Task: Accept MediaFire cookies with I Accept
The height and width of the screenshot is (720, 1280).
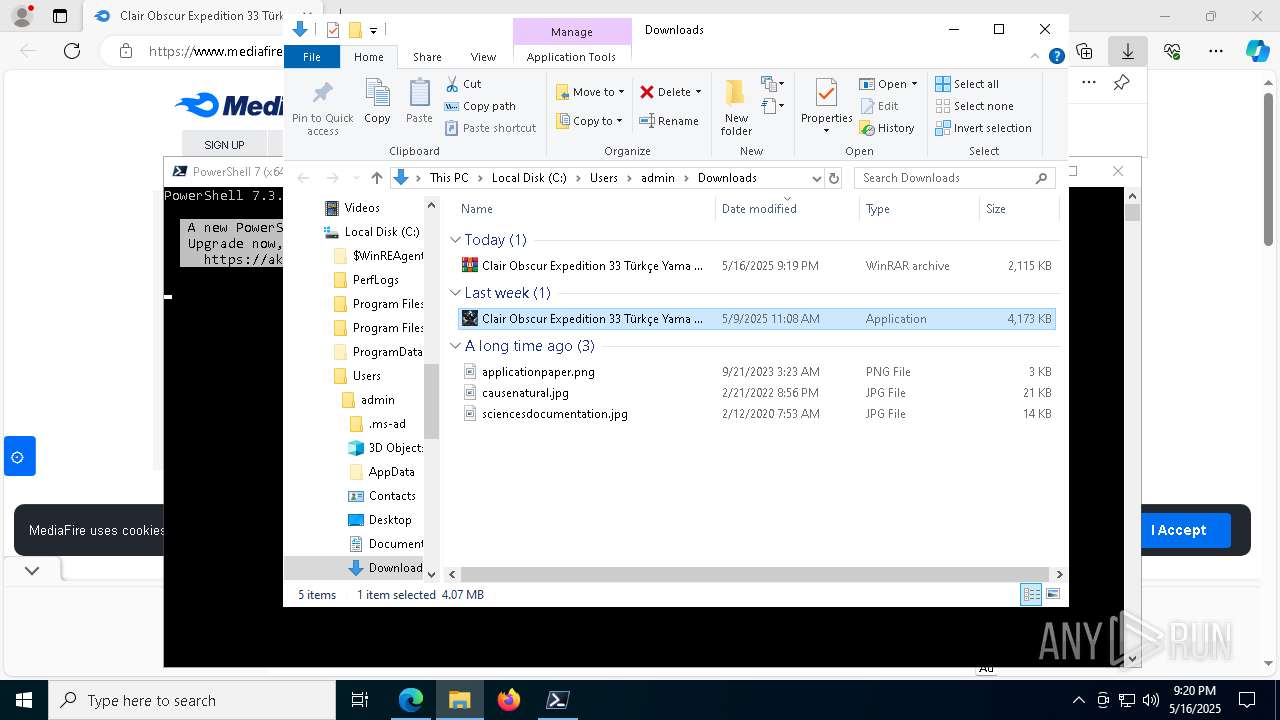Action: pyautogui.click(x=1178, y=530)
